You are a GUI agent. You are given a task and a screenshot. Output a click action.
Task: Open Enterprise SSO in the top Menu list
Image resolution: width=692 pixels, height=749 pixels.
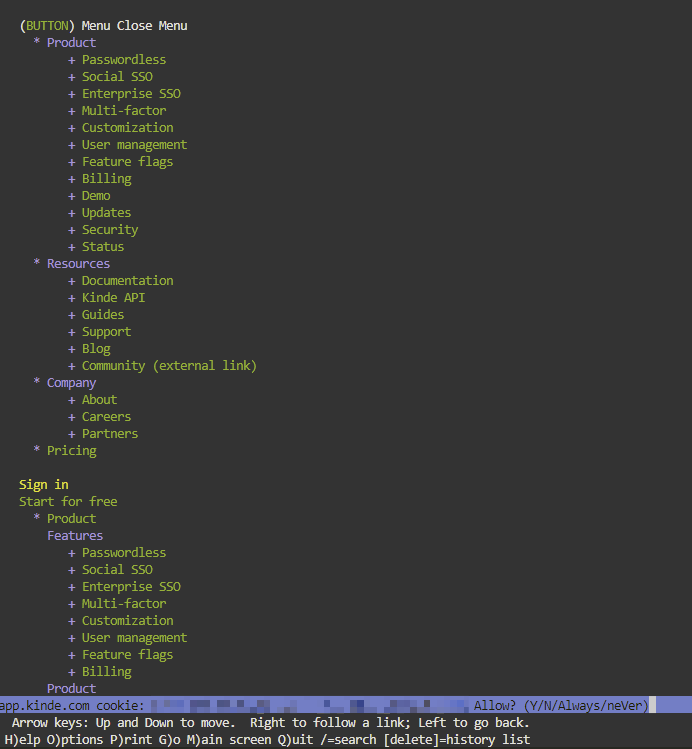[x=131, y=94]
